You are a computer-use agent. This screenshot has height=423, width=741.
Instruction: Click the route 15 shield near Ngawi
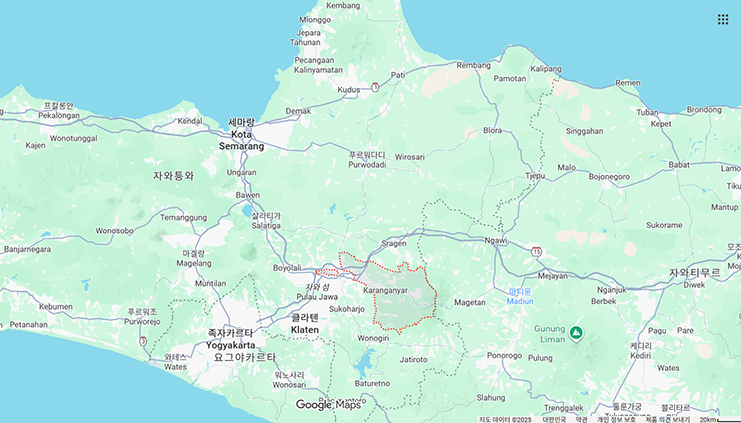(536, 252)
